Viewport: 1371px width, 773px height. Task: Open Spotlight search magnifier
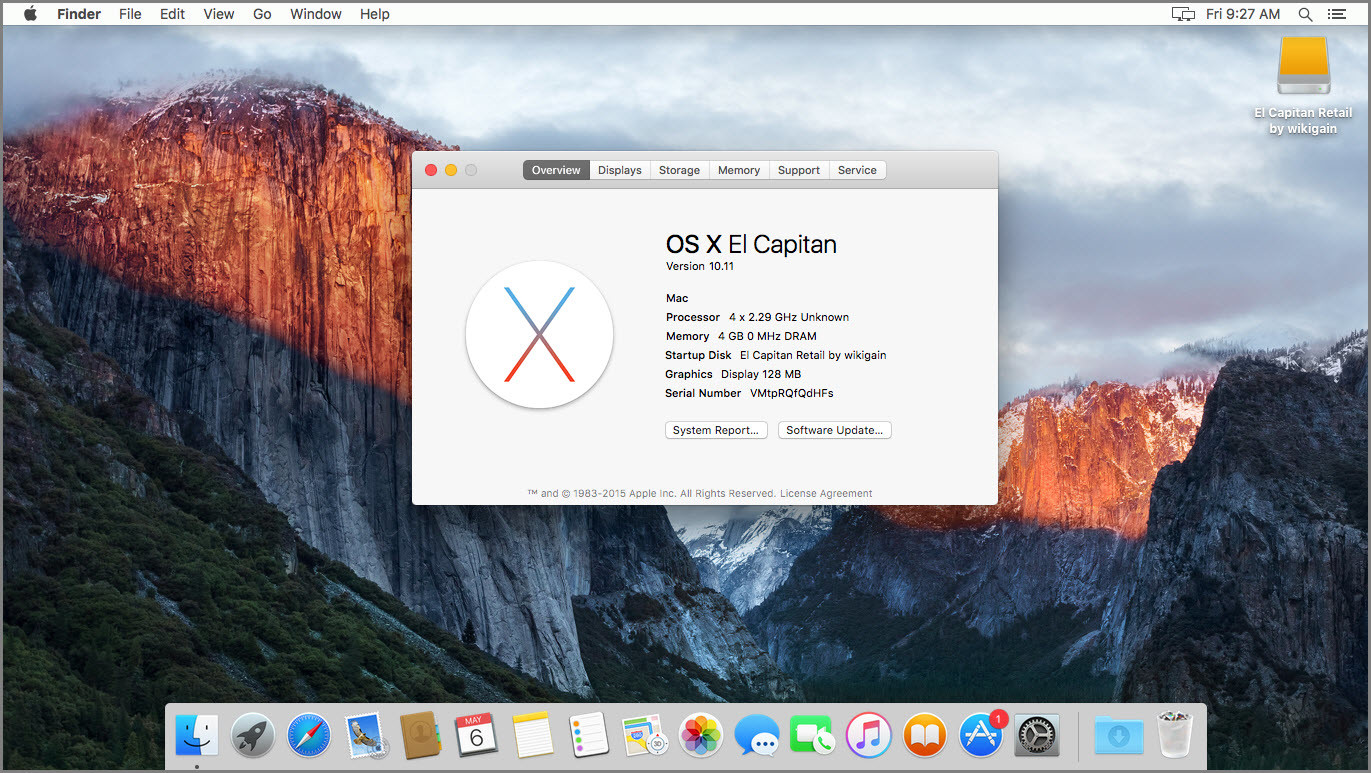tap(1305, 14)
